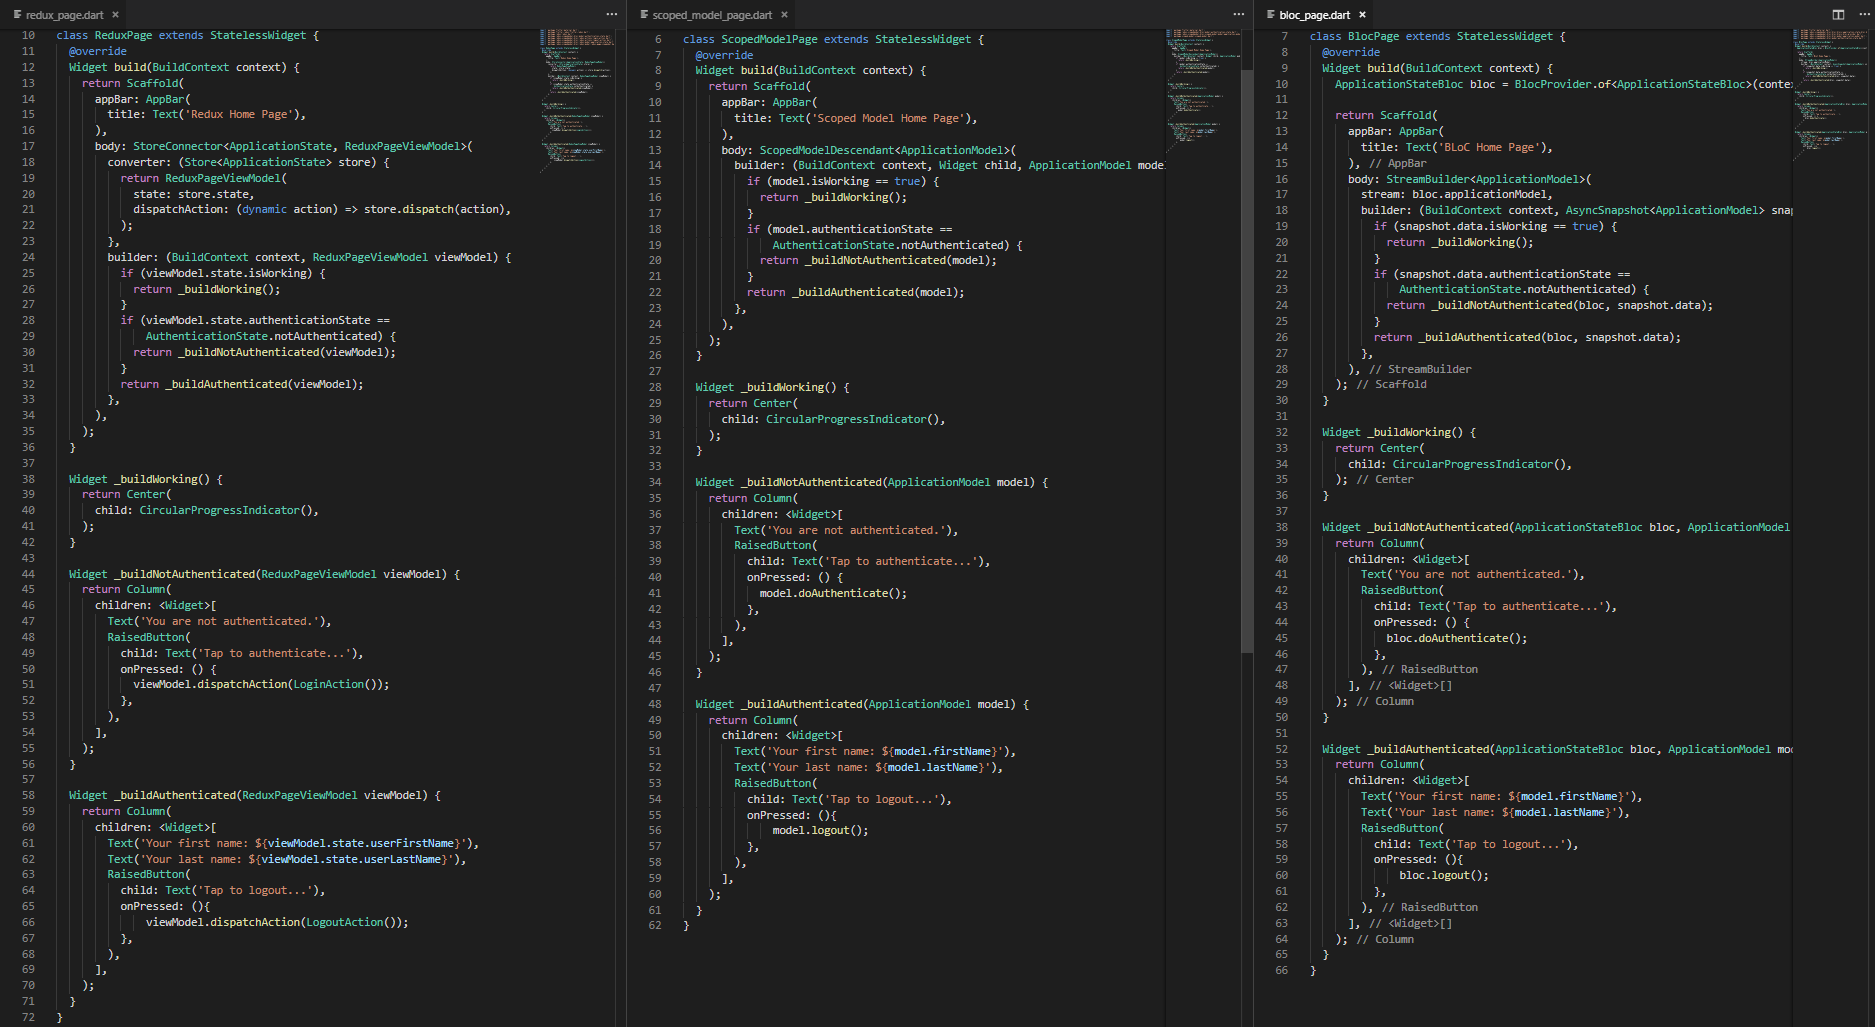Click 'CircularProgressIndicator()' in bloc_page.dart

1480,464
